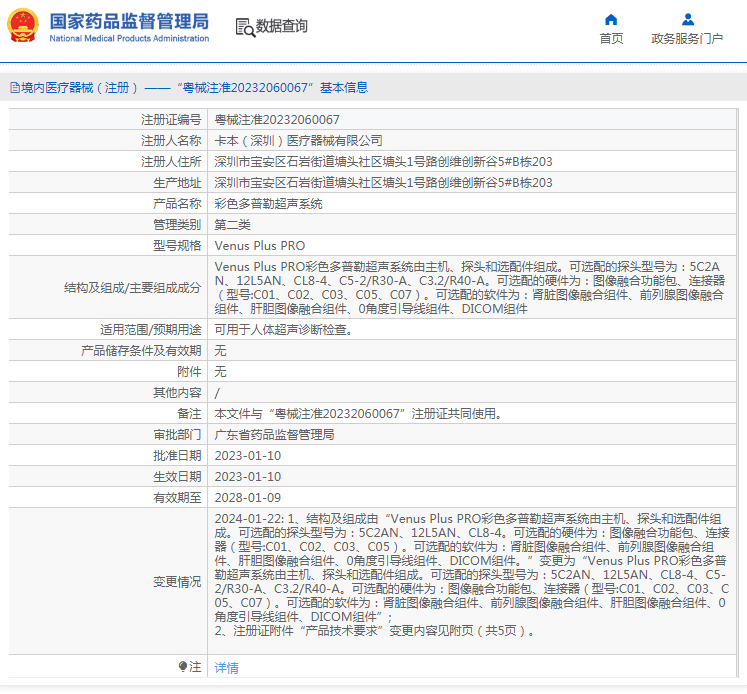Click the national emblem logo

(22, 25)
